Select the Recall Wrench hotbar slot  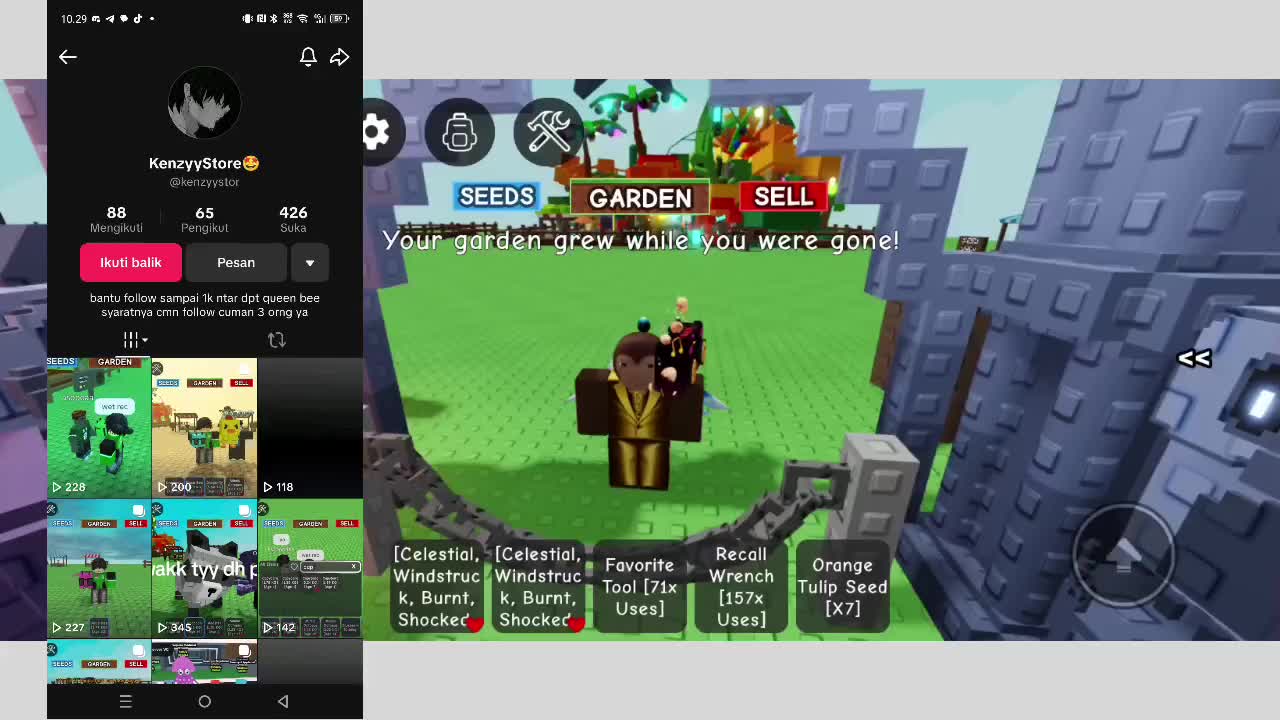(x=741, y=587)
